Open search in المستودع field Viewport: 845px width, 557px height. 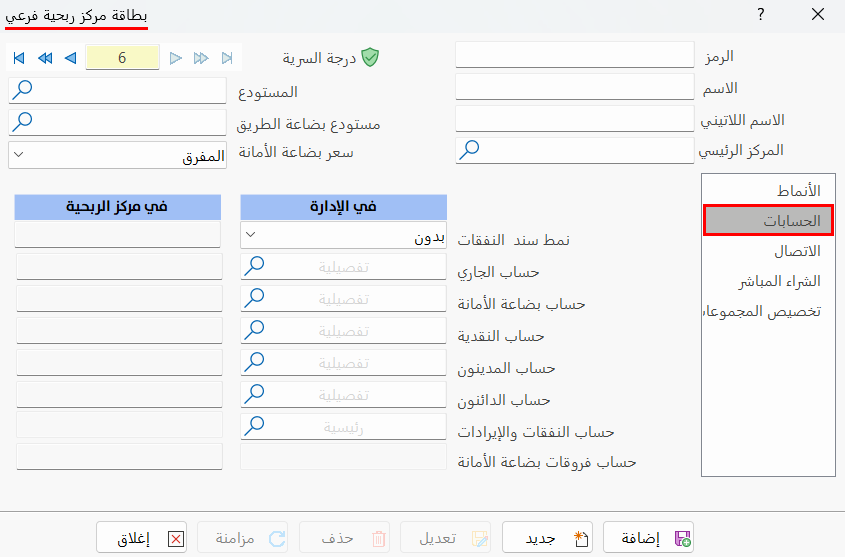click(23, 90)
